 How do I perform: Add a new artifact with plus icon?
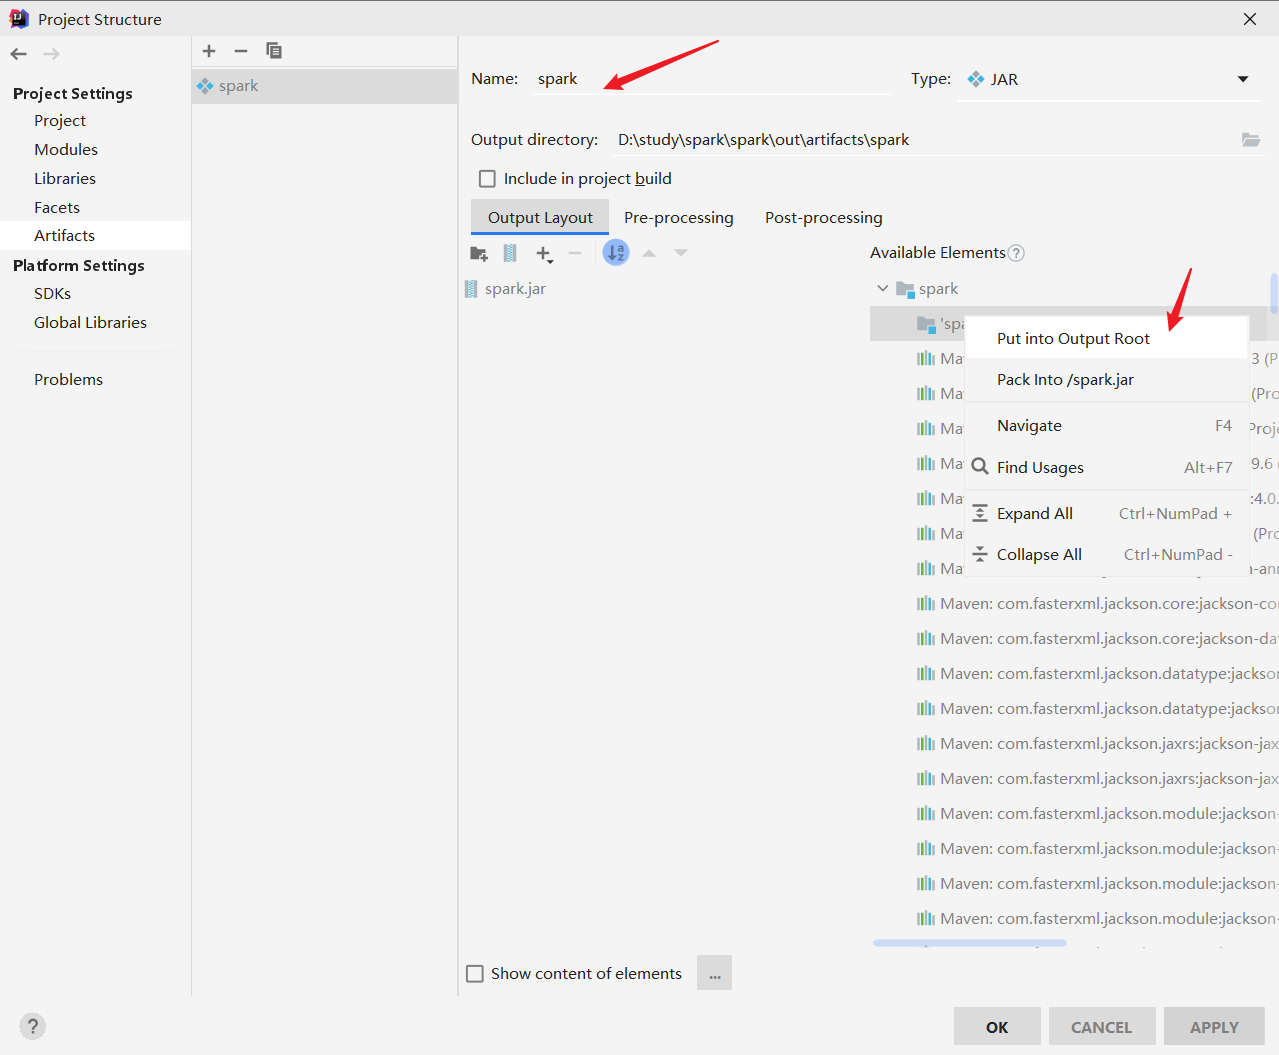209,51
